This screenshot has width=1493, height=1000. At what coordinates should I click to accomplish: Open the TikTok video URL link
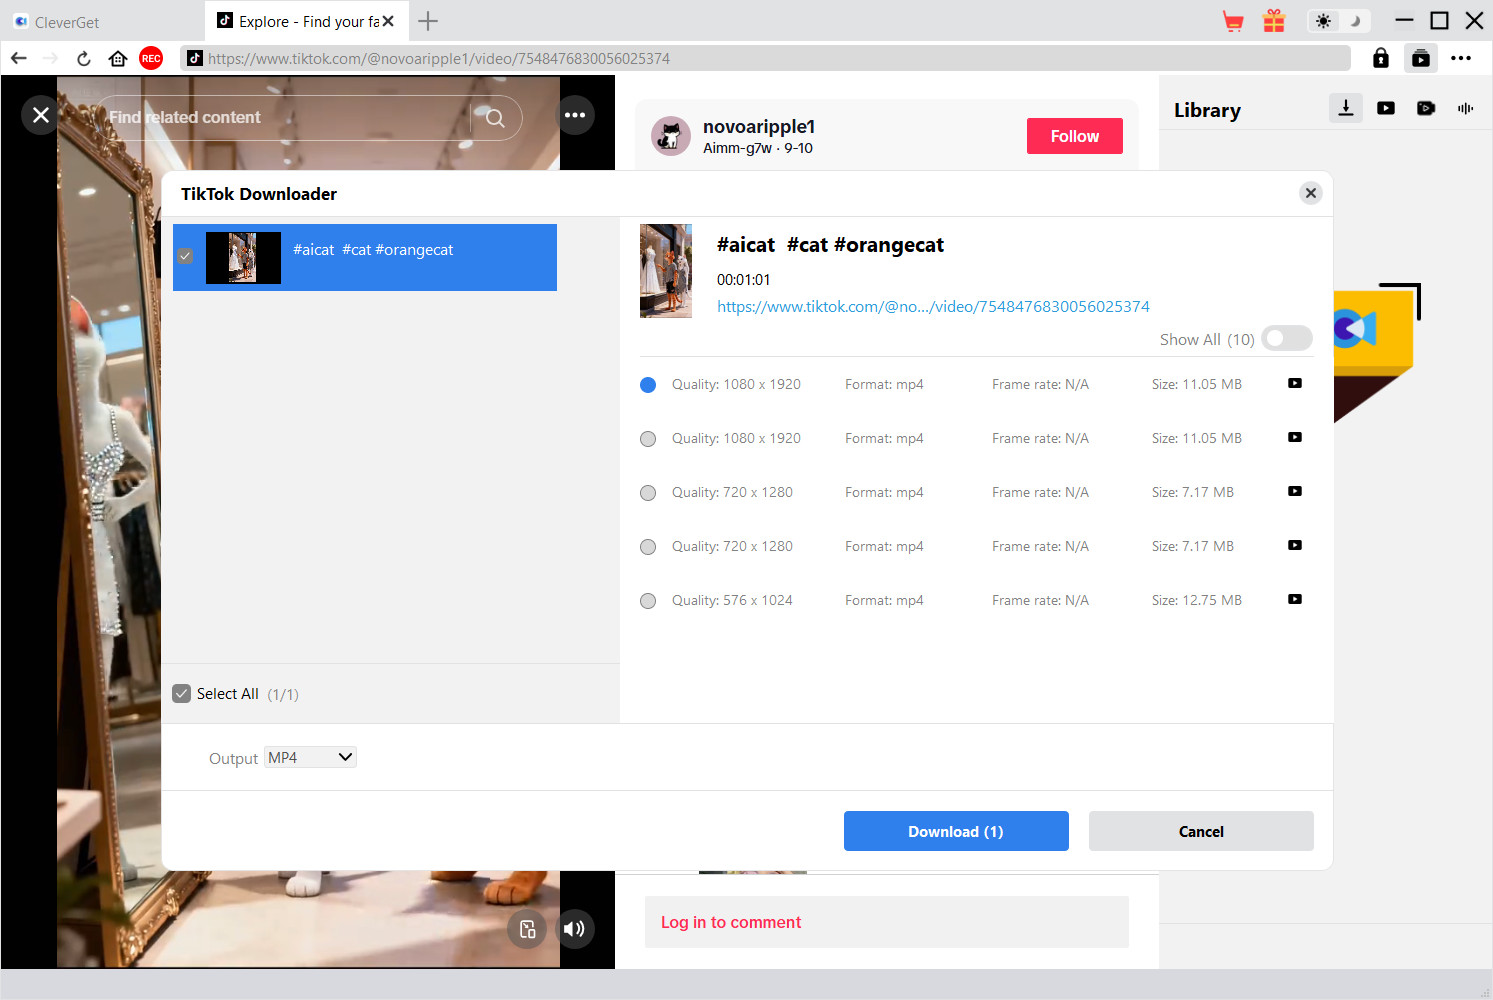pyautogui.click(x=933, y=306)
